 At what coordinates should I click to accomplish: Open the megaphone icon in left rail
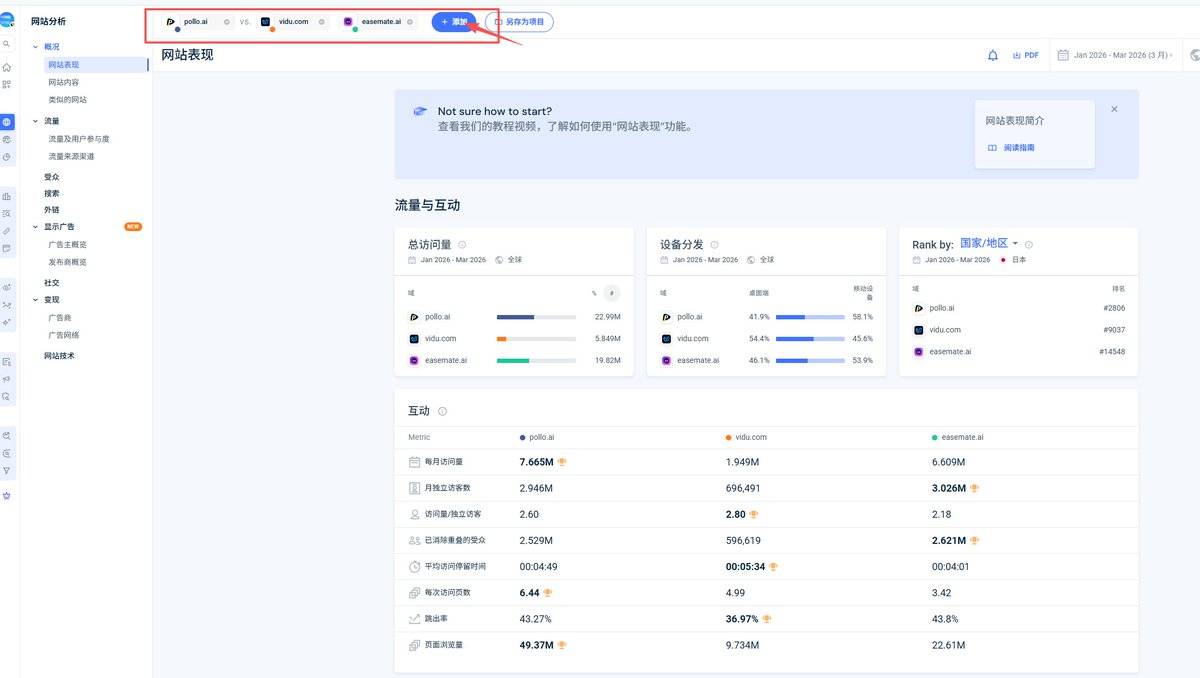coord(7,379)
